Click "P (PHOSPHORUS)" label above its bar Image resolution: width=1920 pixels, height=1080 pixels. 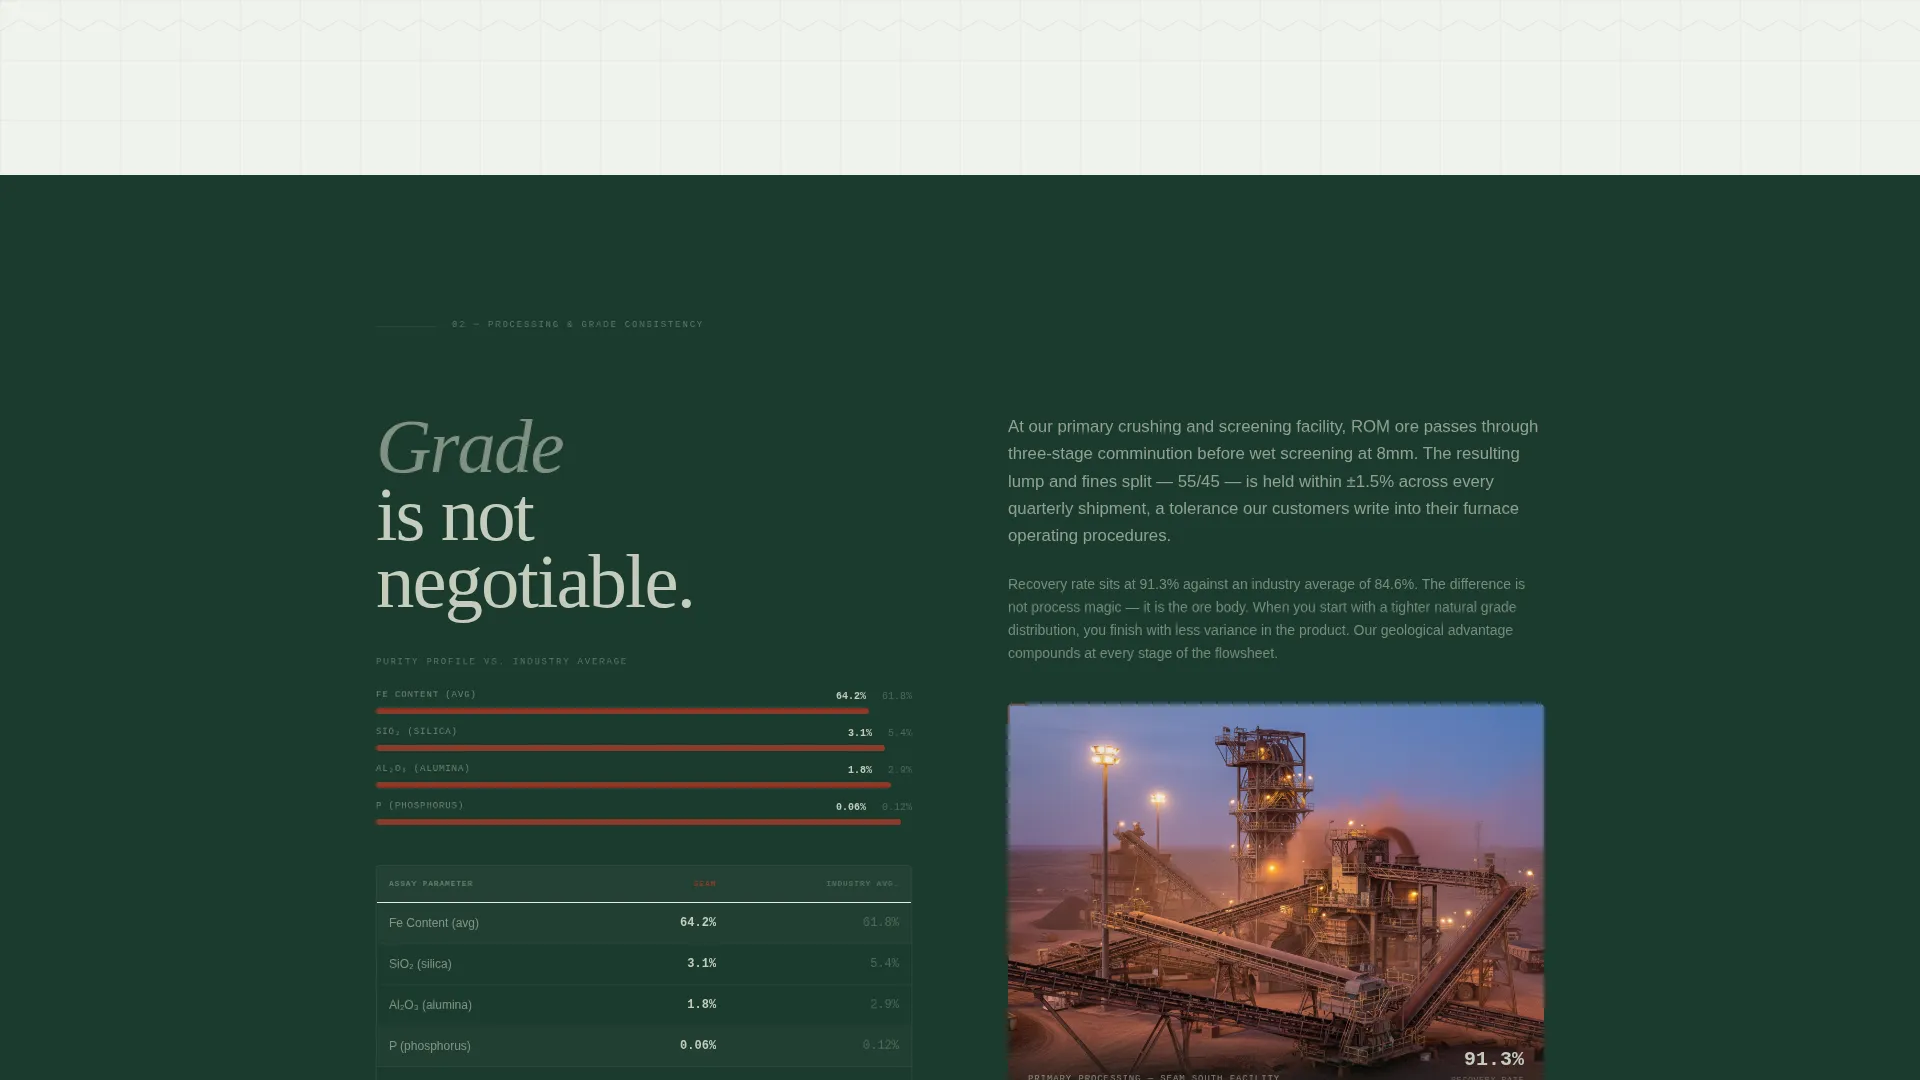coord(420,805)
